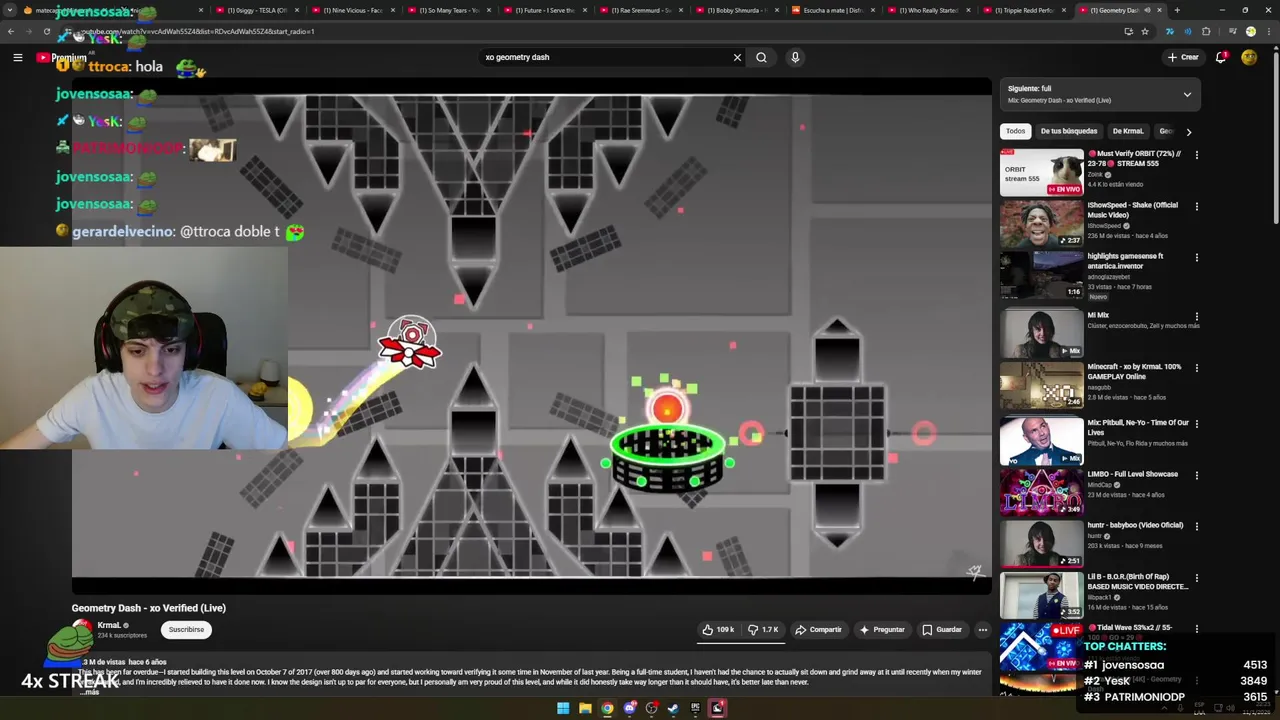
Task: Click the magnifier search button
Action: (x=761, y=57)
